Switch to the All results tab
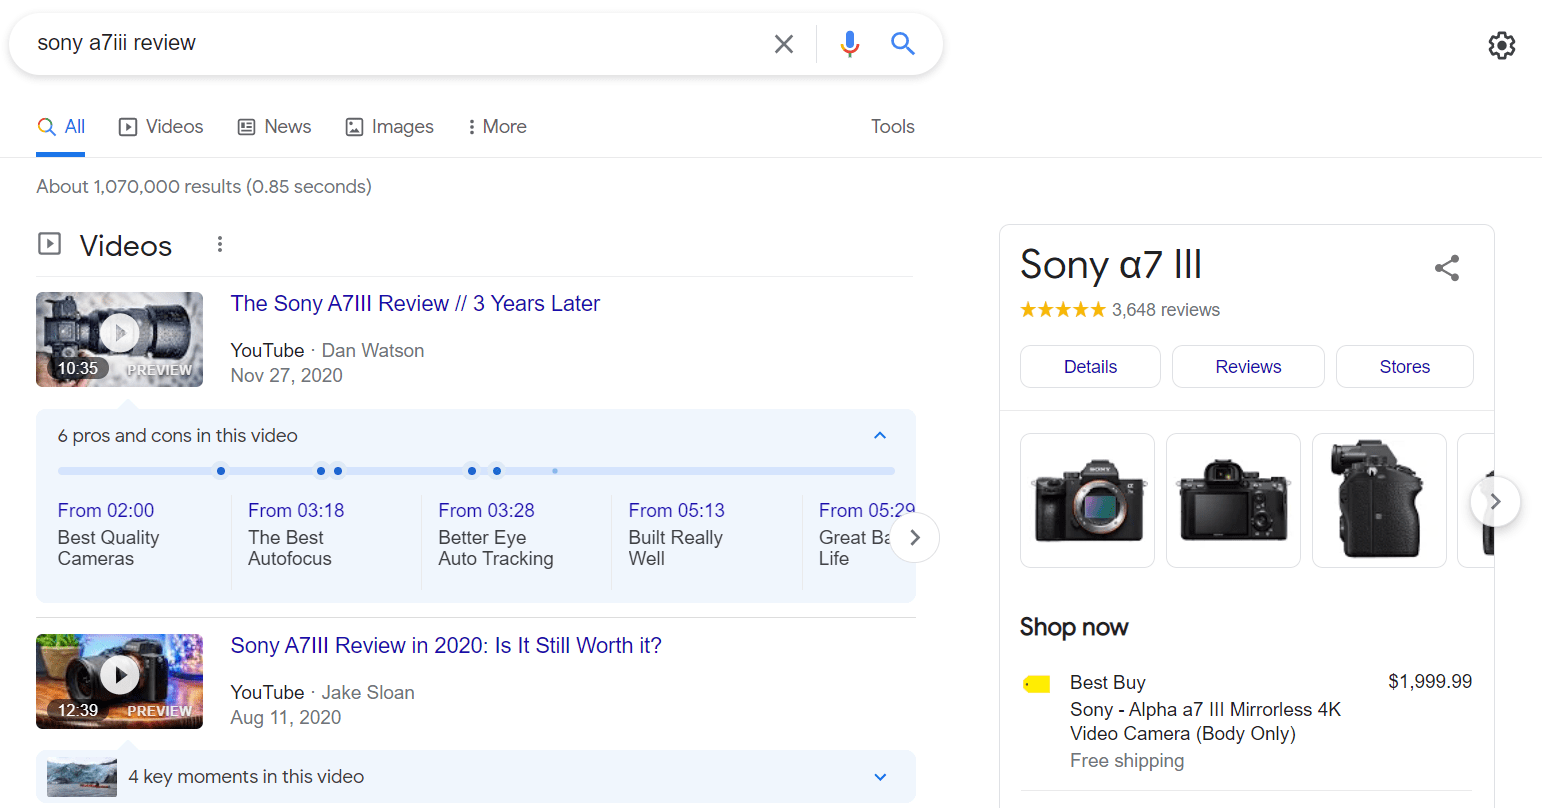 coord(61,127)
